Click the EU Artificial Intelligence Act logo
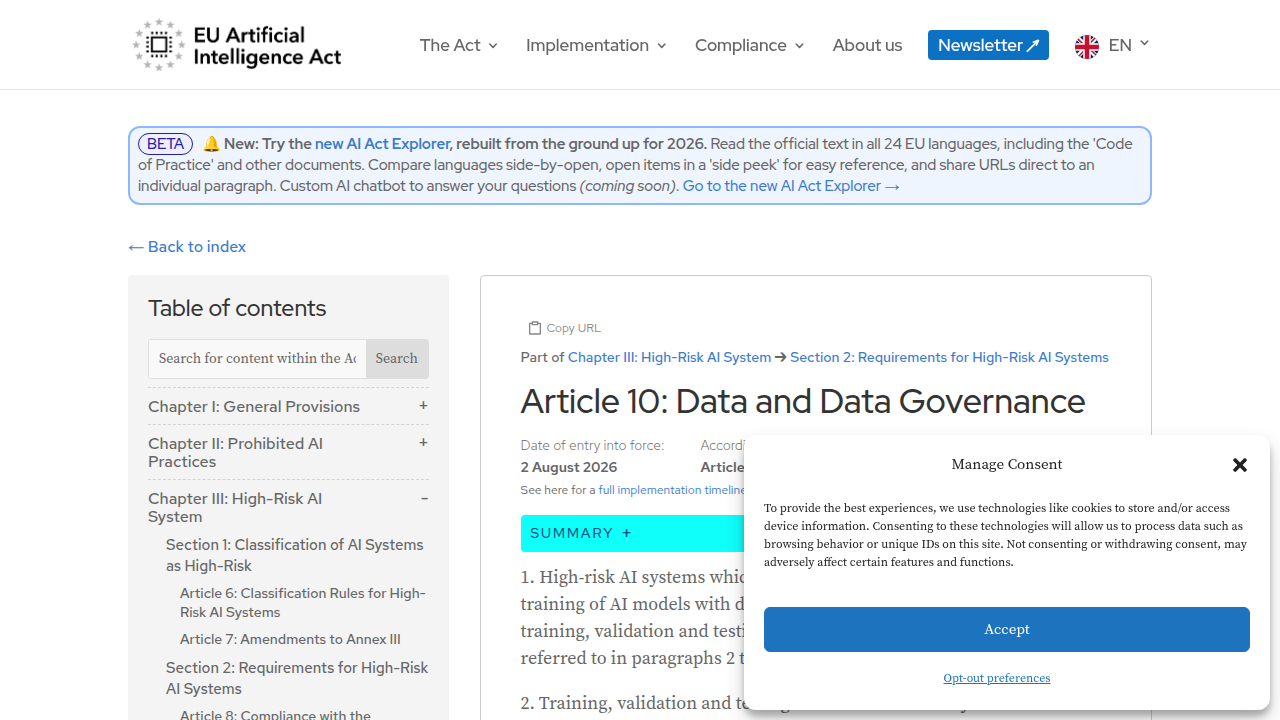The height and width of the screenshot is (720, 1280). click(237, 45)
